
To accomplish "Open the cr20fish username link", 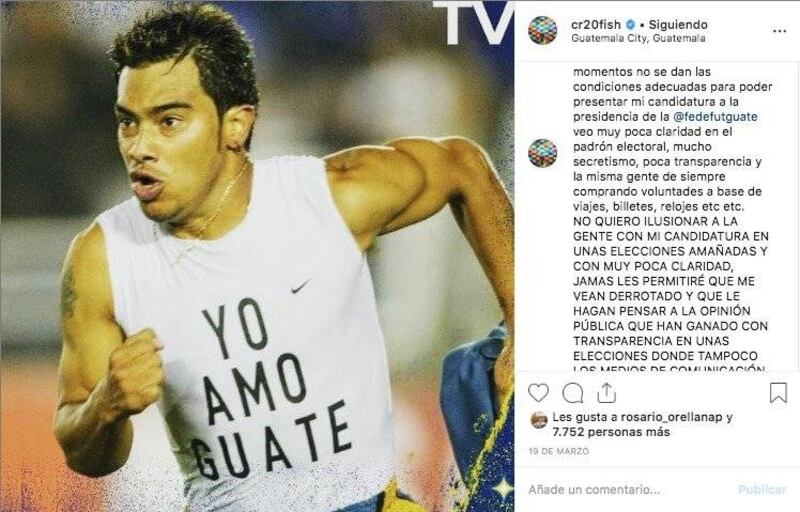I will point(596,24).
